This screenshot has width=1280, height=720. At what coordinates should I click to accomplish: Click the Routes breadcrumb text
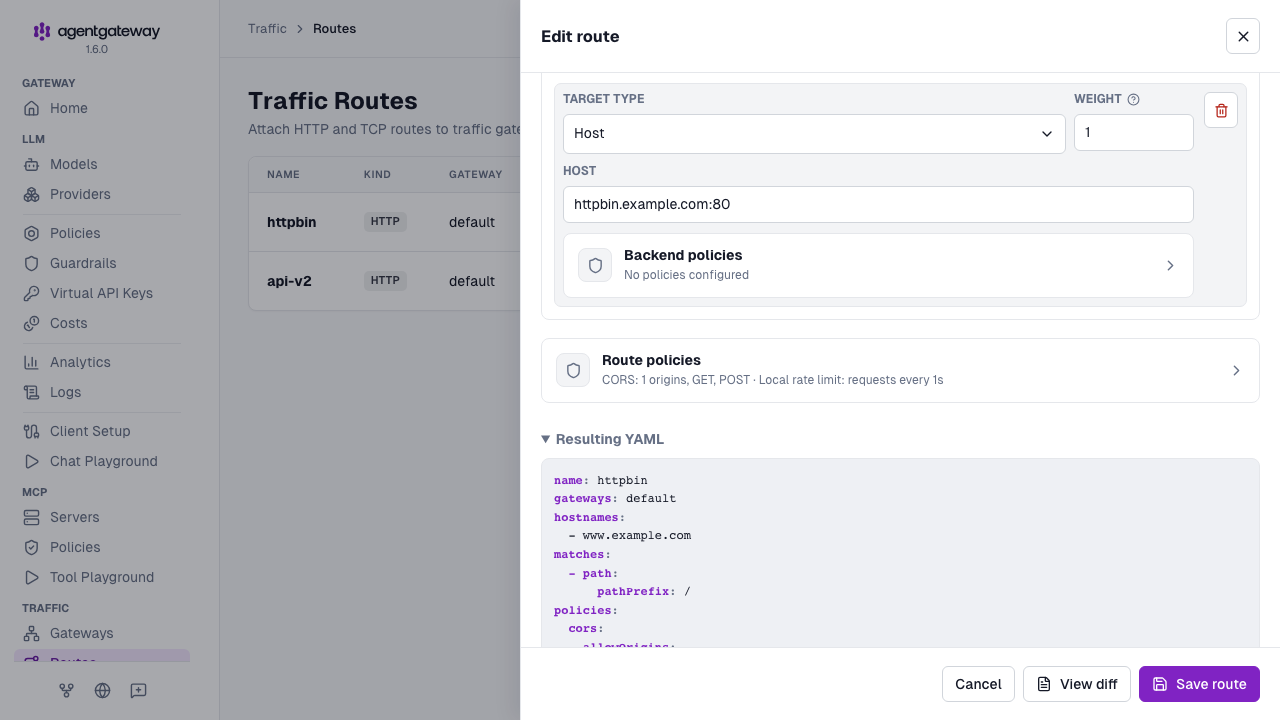pyautogui.click(x=334, y=28)
